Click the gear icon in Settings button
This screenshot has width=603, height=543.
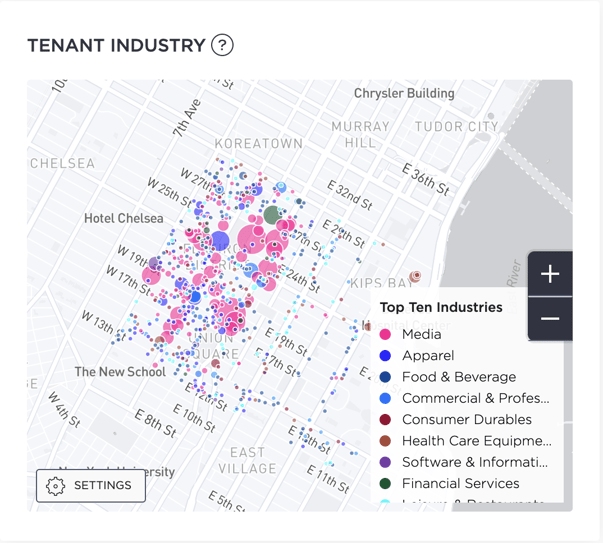[55, 486]
